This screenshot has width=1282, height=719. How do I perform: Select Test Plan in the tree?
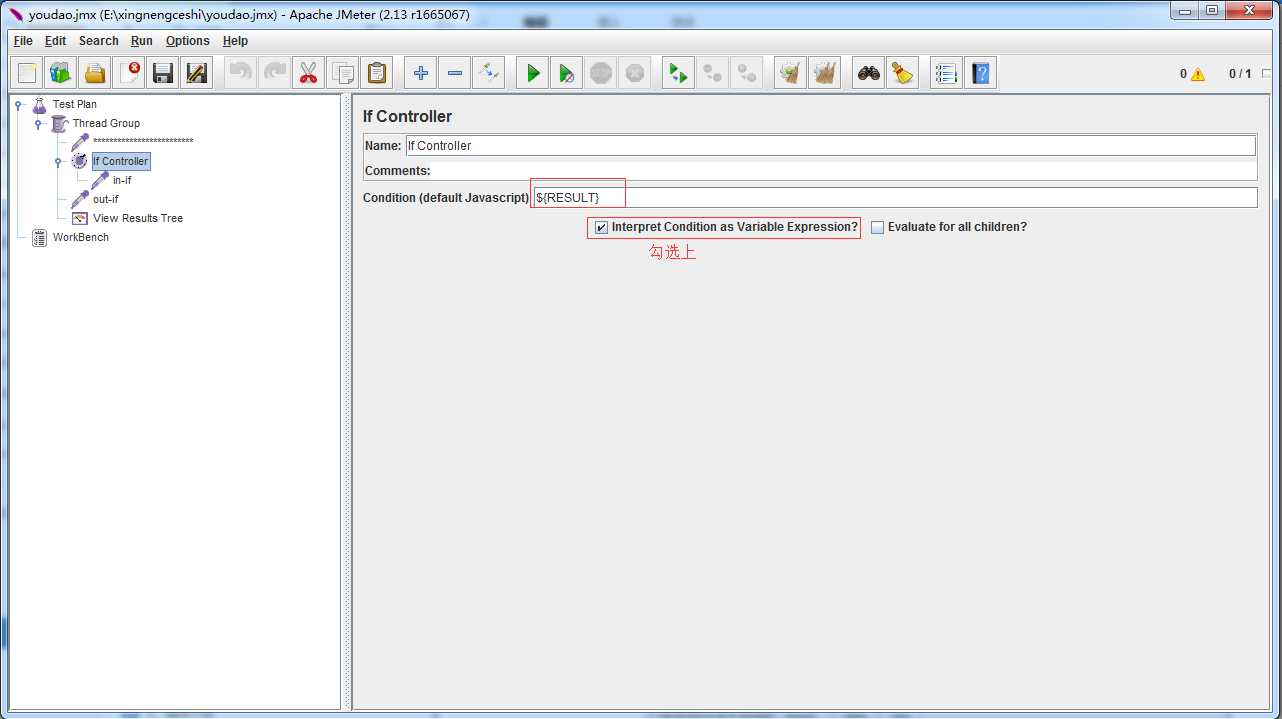pyautogui.click(x=75, y=104)
